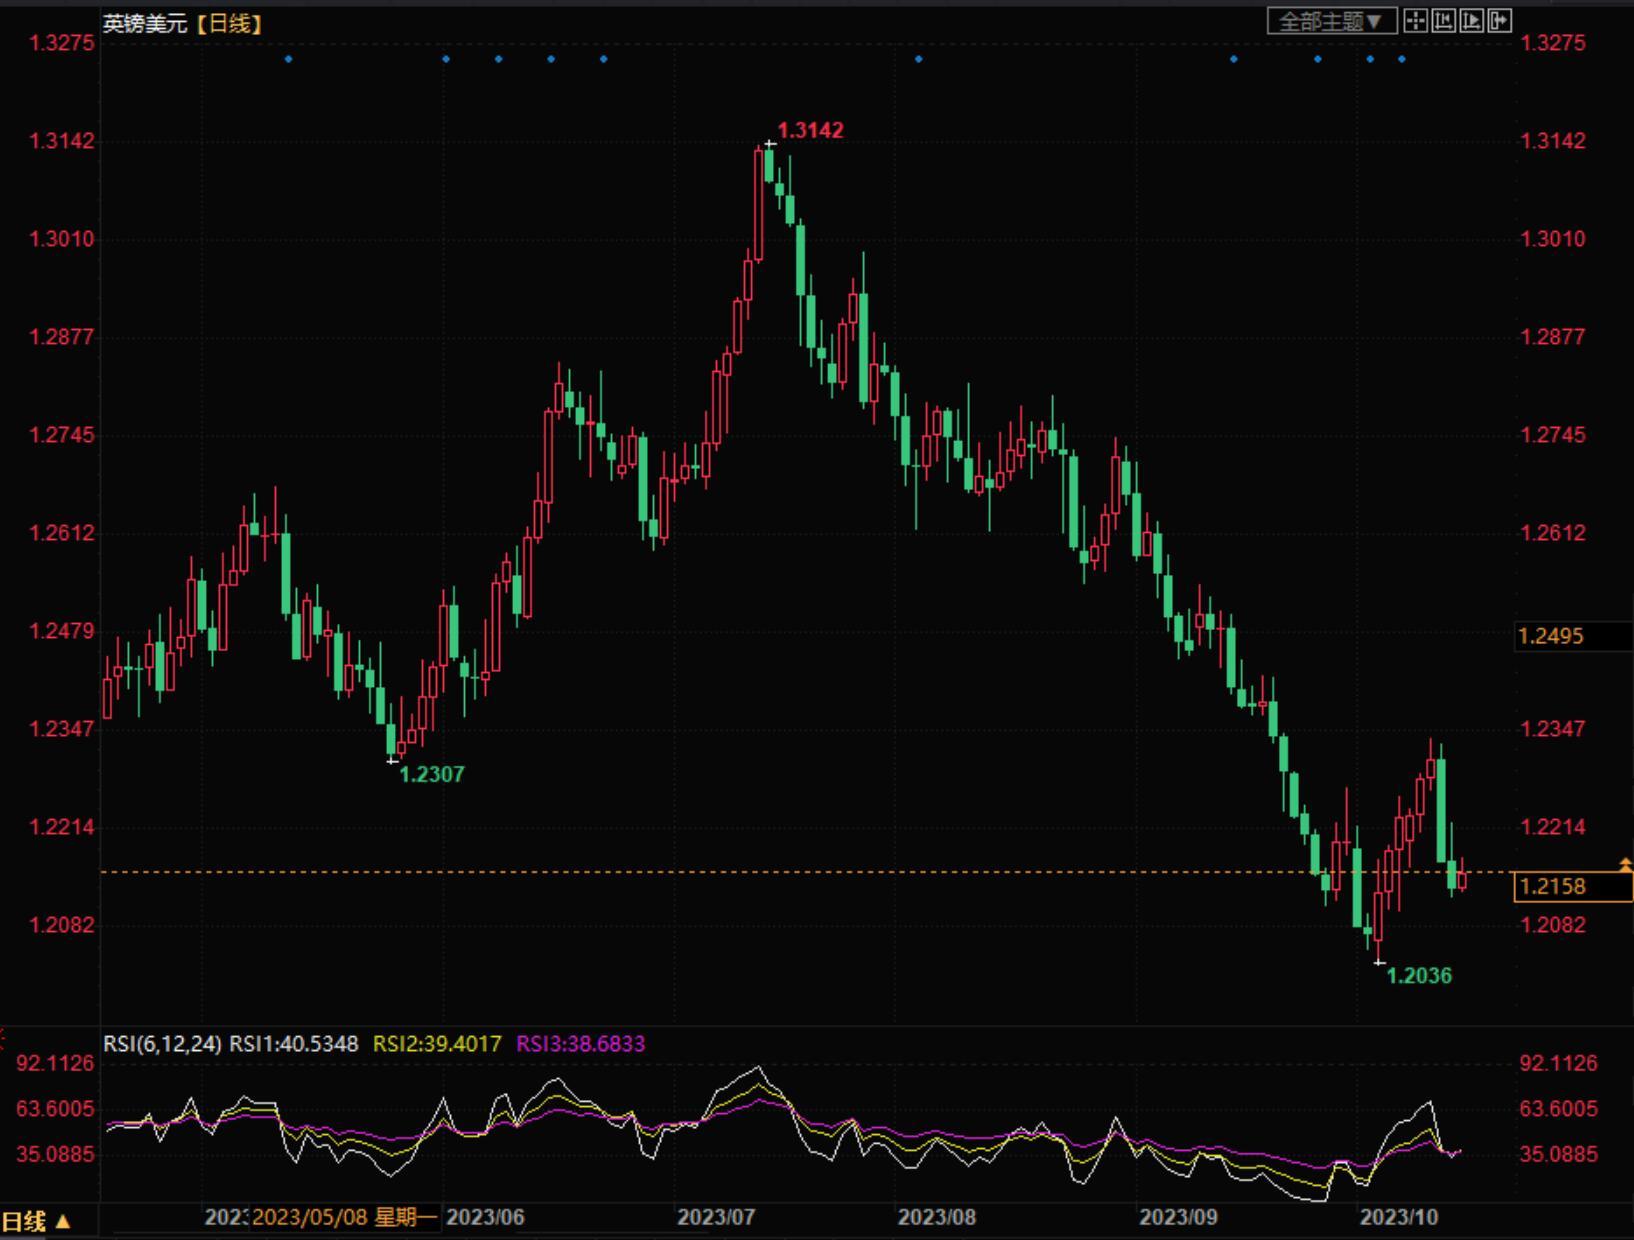Click the 1.3142 high price marker
Image resolution: width=1634 pixels, height=1240 pixels.
(x=810, y=130)
